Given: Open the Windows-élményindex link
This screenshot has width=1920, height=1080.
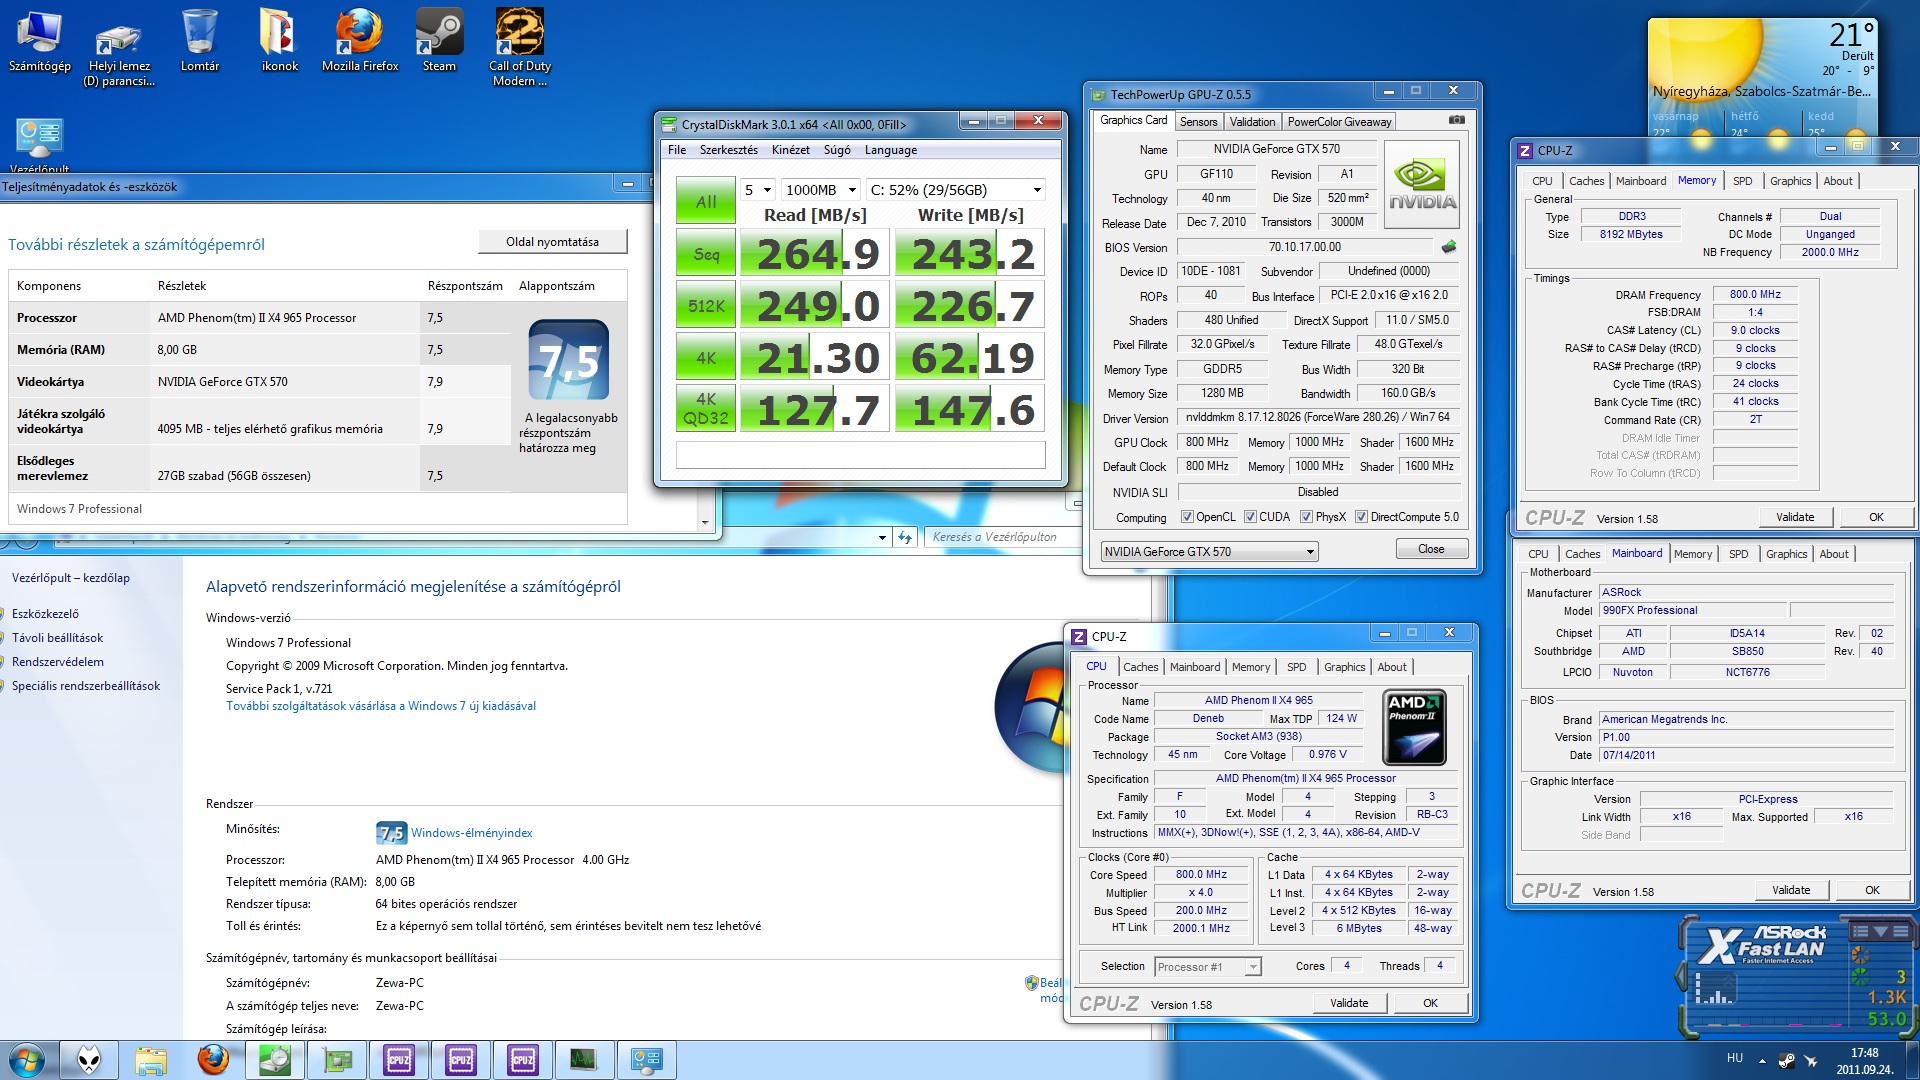Looking at the screenshot, I should 471,833.
